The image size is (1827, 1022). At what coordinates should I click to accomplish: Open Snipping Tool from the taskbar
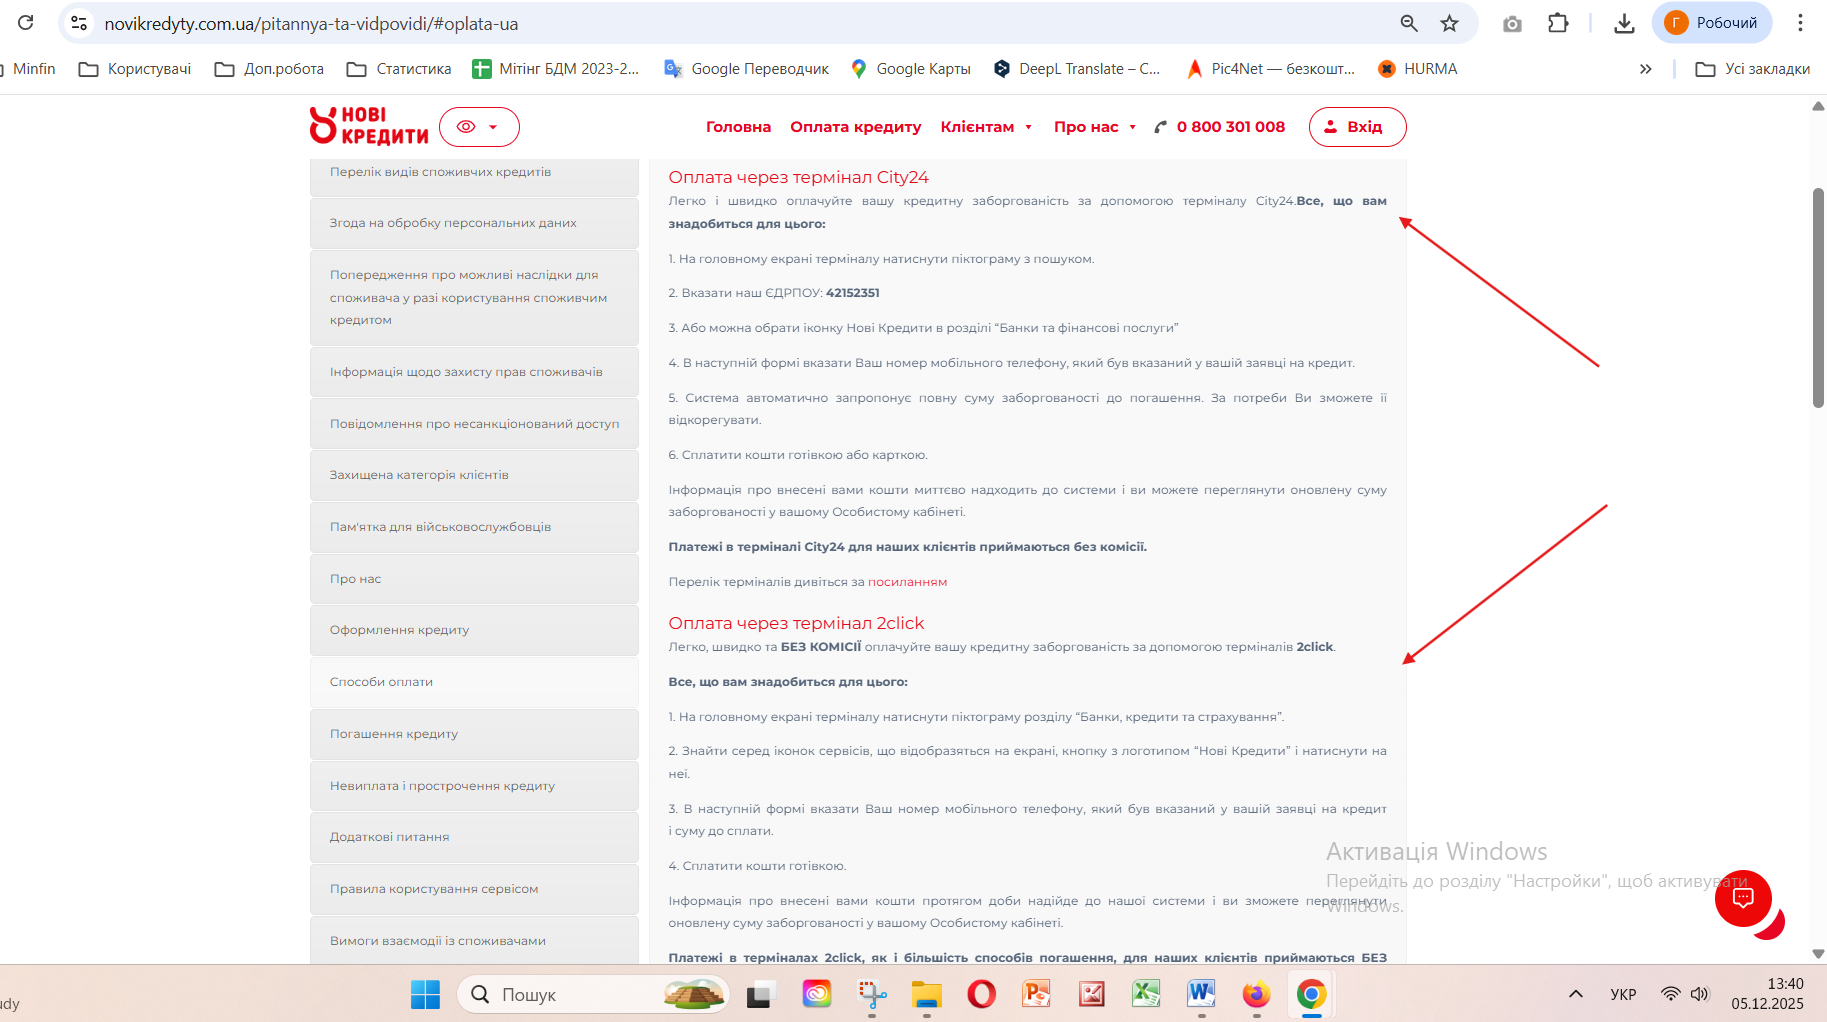(x=871, y=994)
